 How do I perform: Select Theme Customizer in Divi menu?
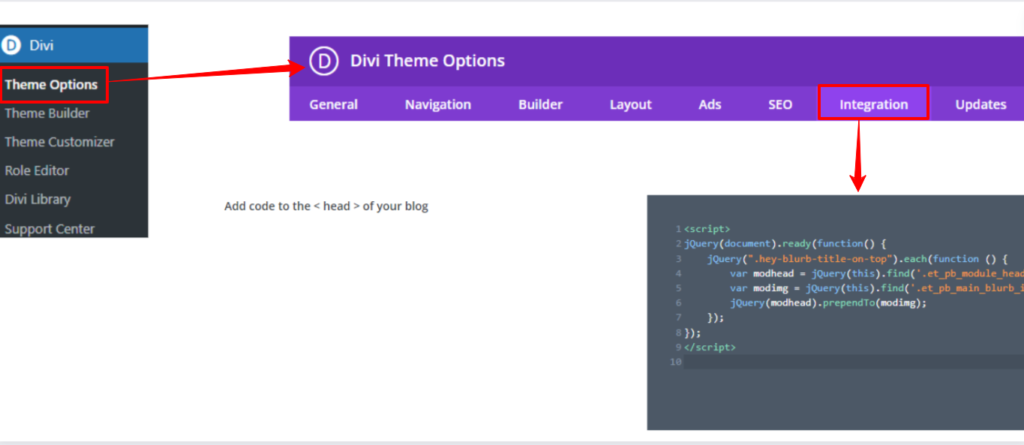pos(59,142)
